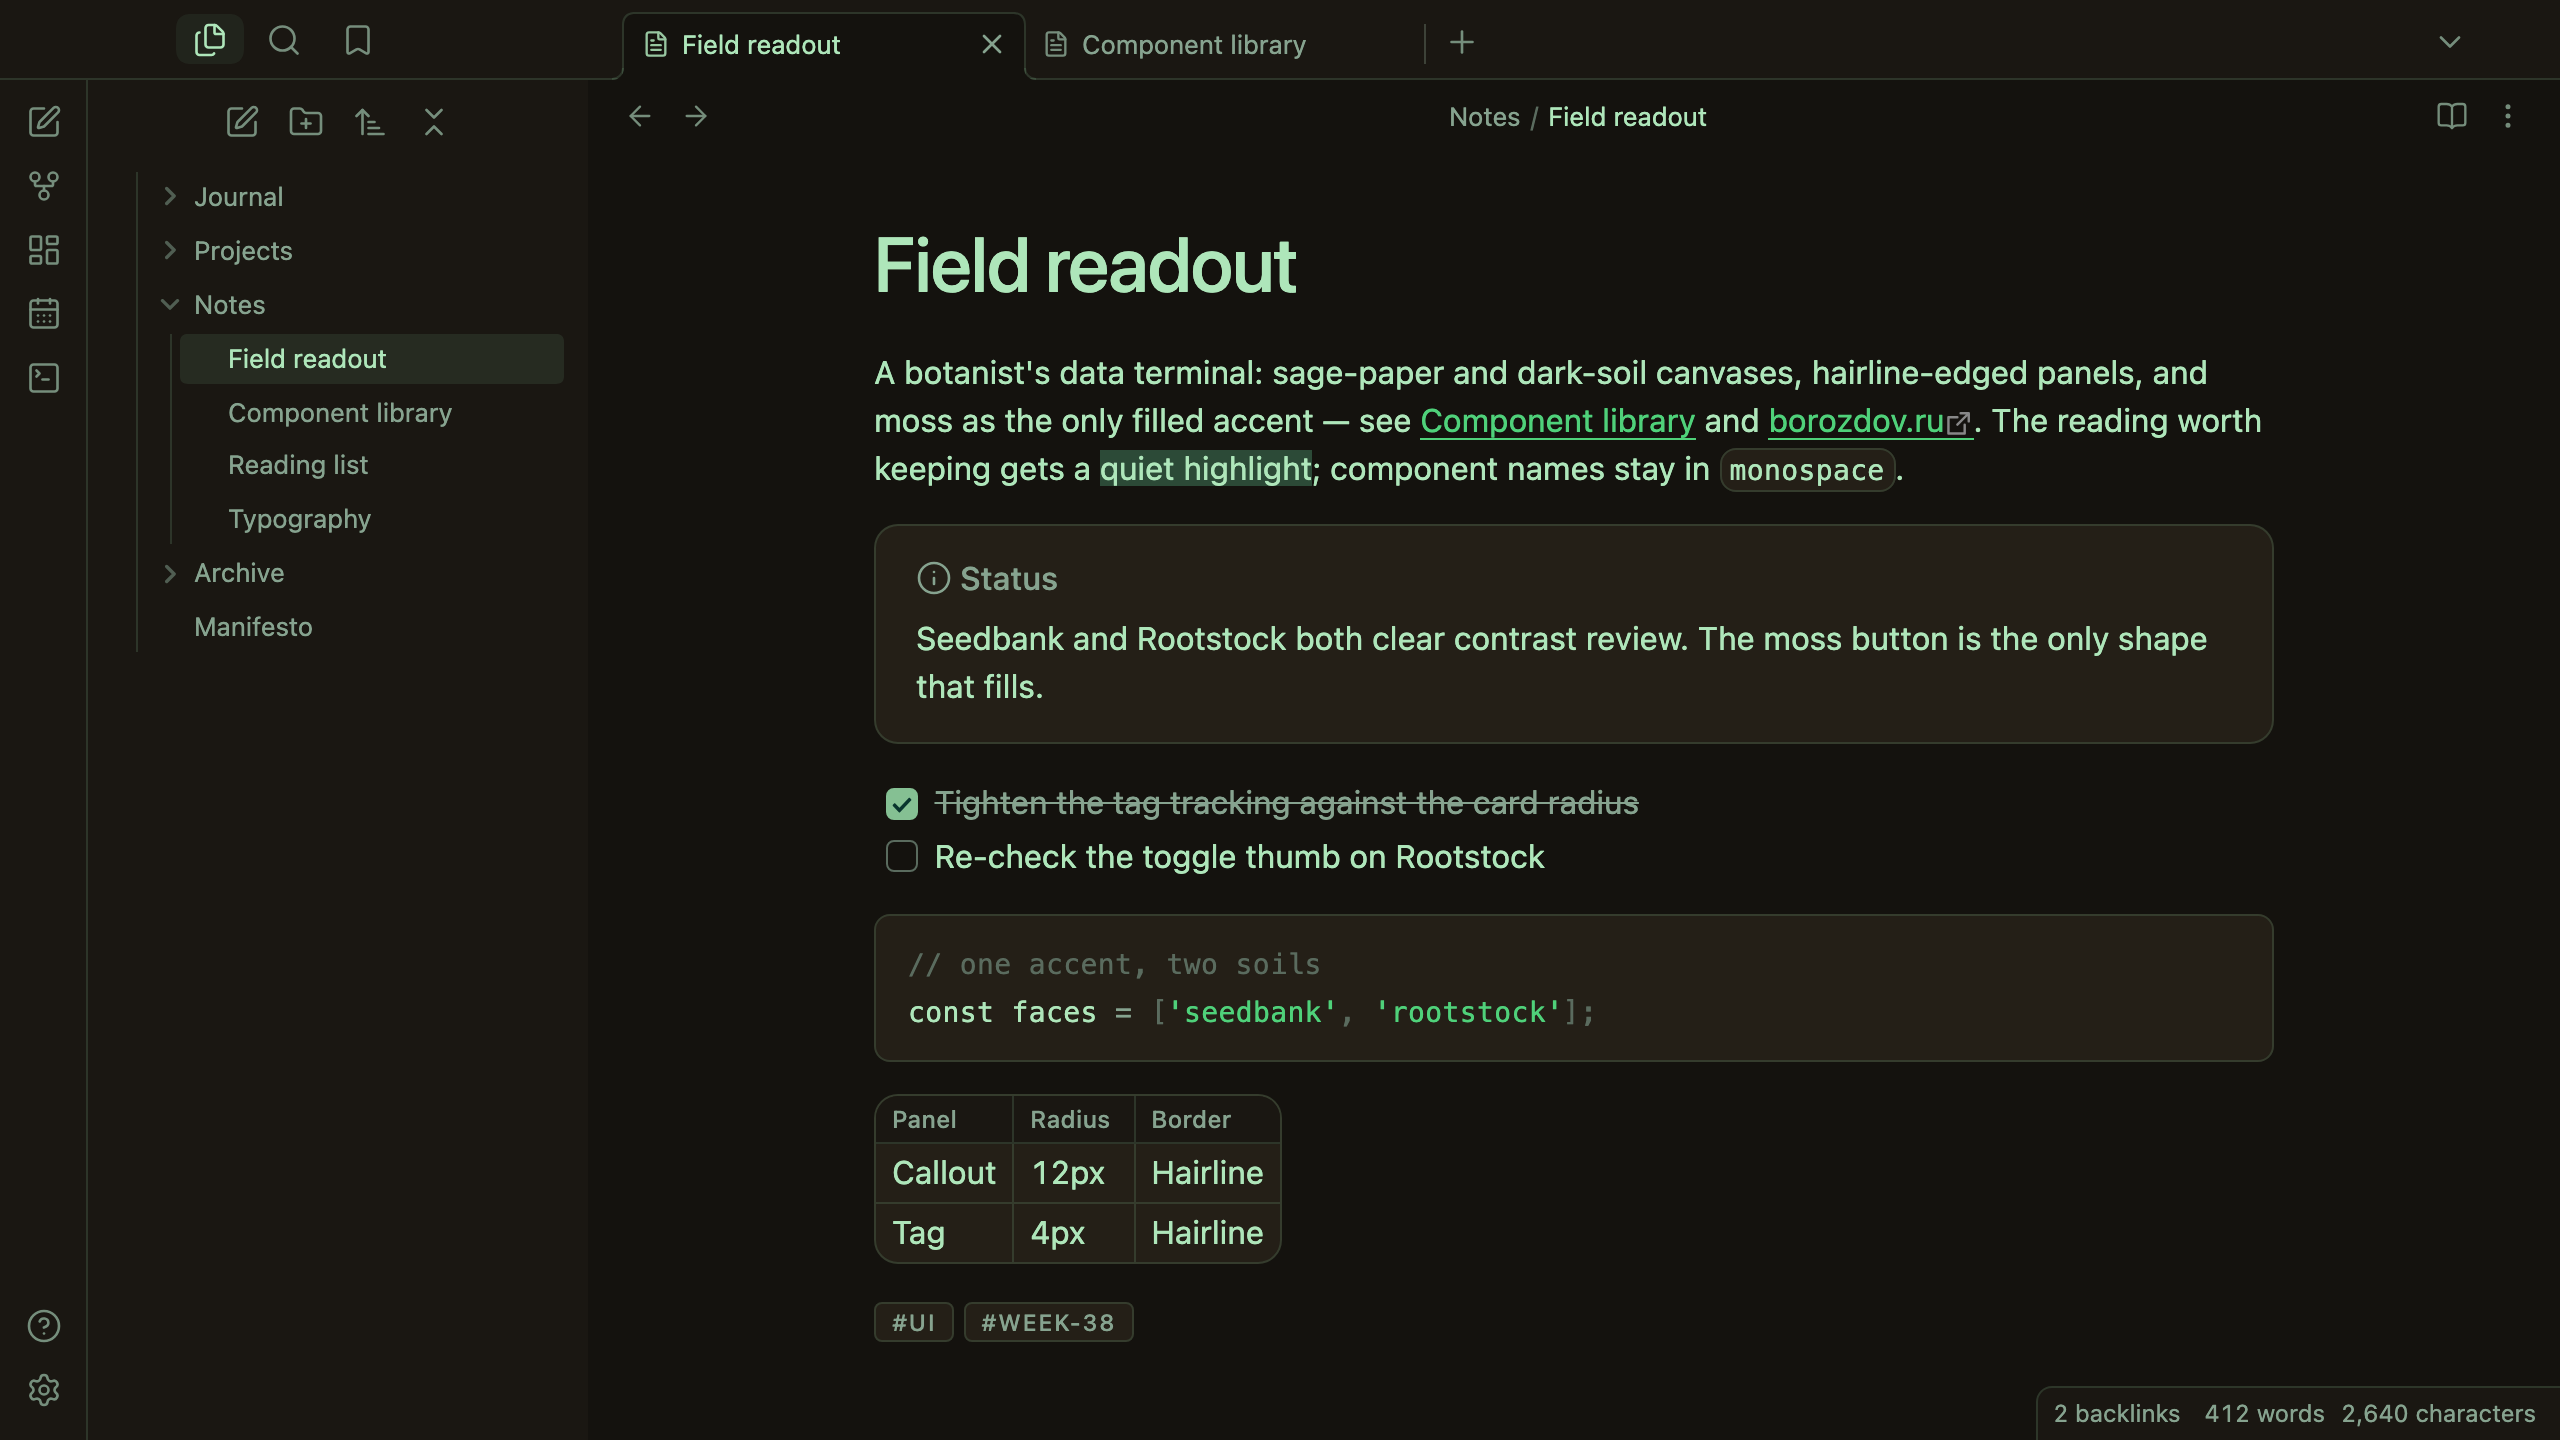Open the canvas icon in the ribbon
The width and height of the screenshot is (2560, 1440).
(x=44, y=250)
